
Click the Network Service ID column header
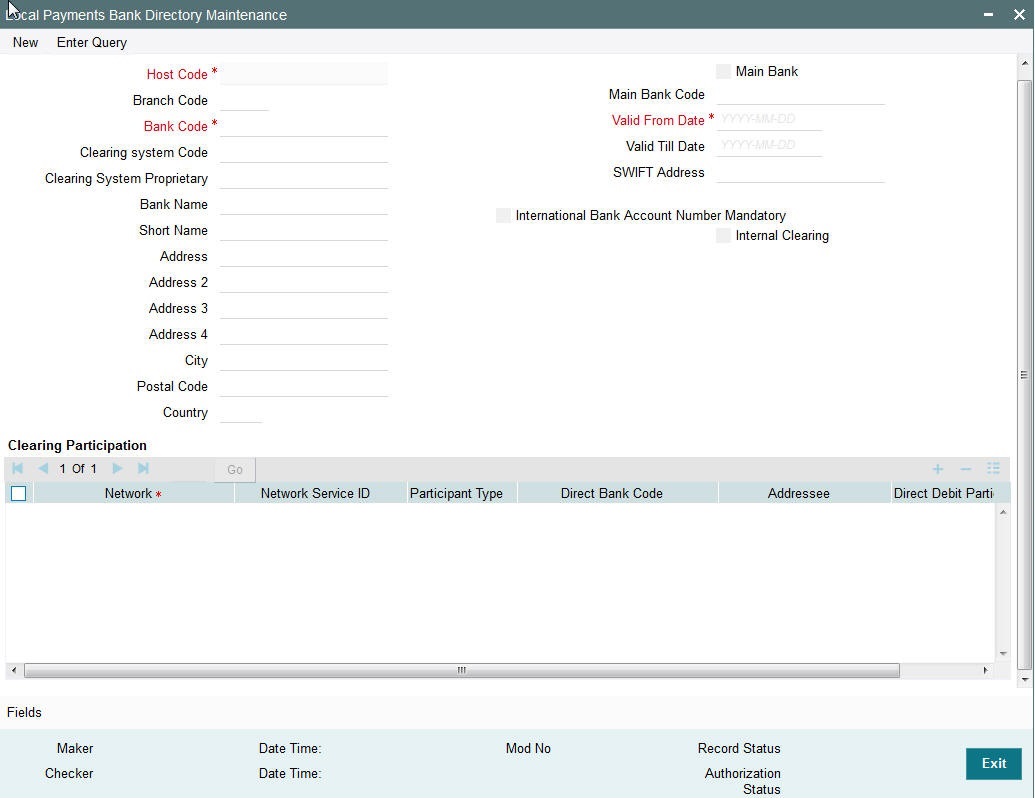pyautogui.click(x=321, y=493)
